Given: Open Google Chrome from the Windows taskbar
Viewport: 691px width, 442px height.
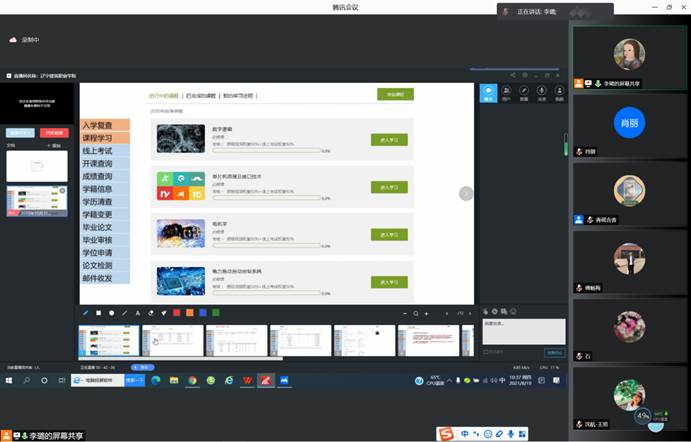Looking at the screenshot, I should pos(192,380).
